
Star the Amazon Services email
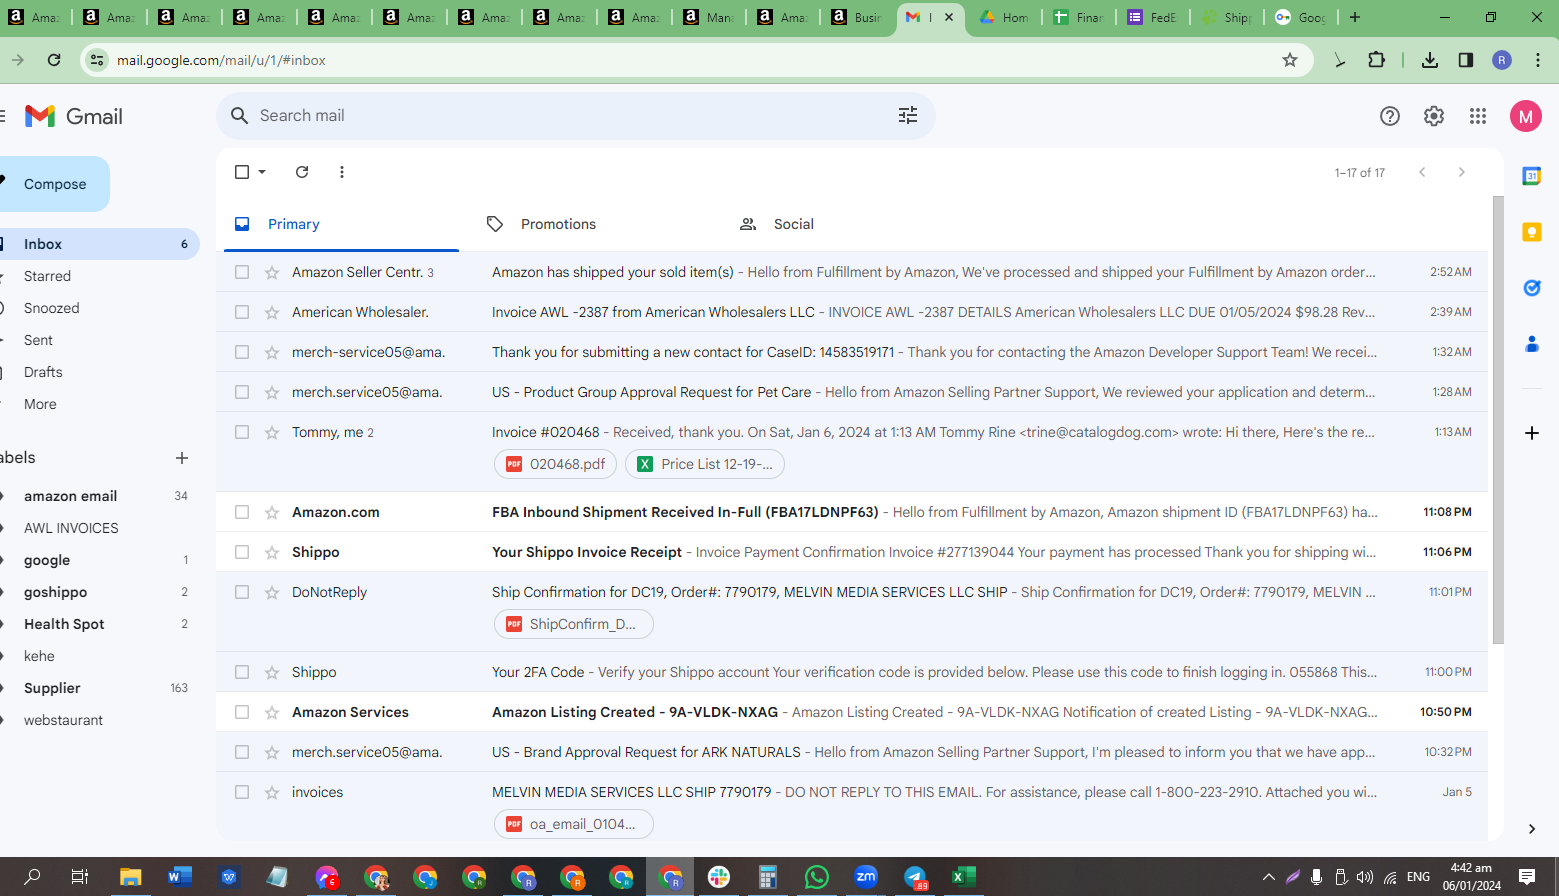[272, 712]
